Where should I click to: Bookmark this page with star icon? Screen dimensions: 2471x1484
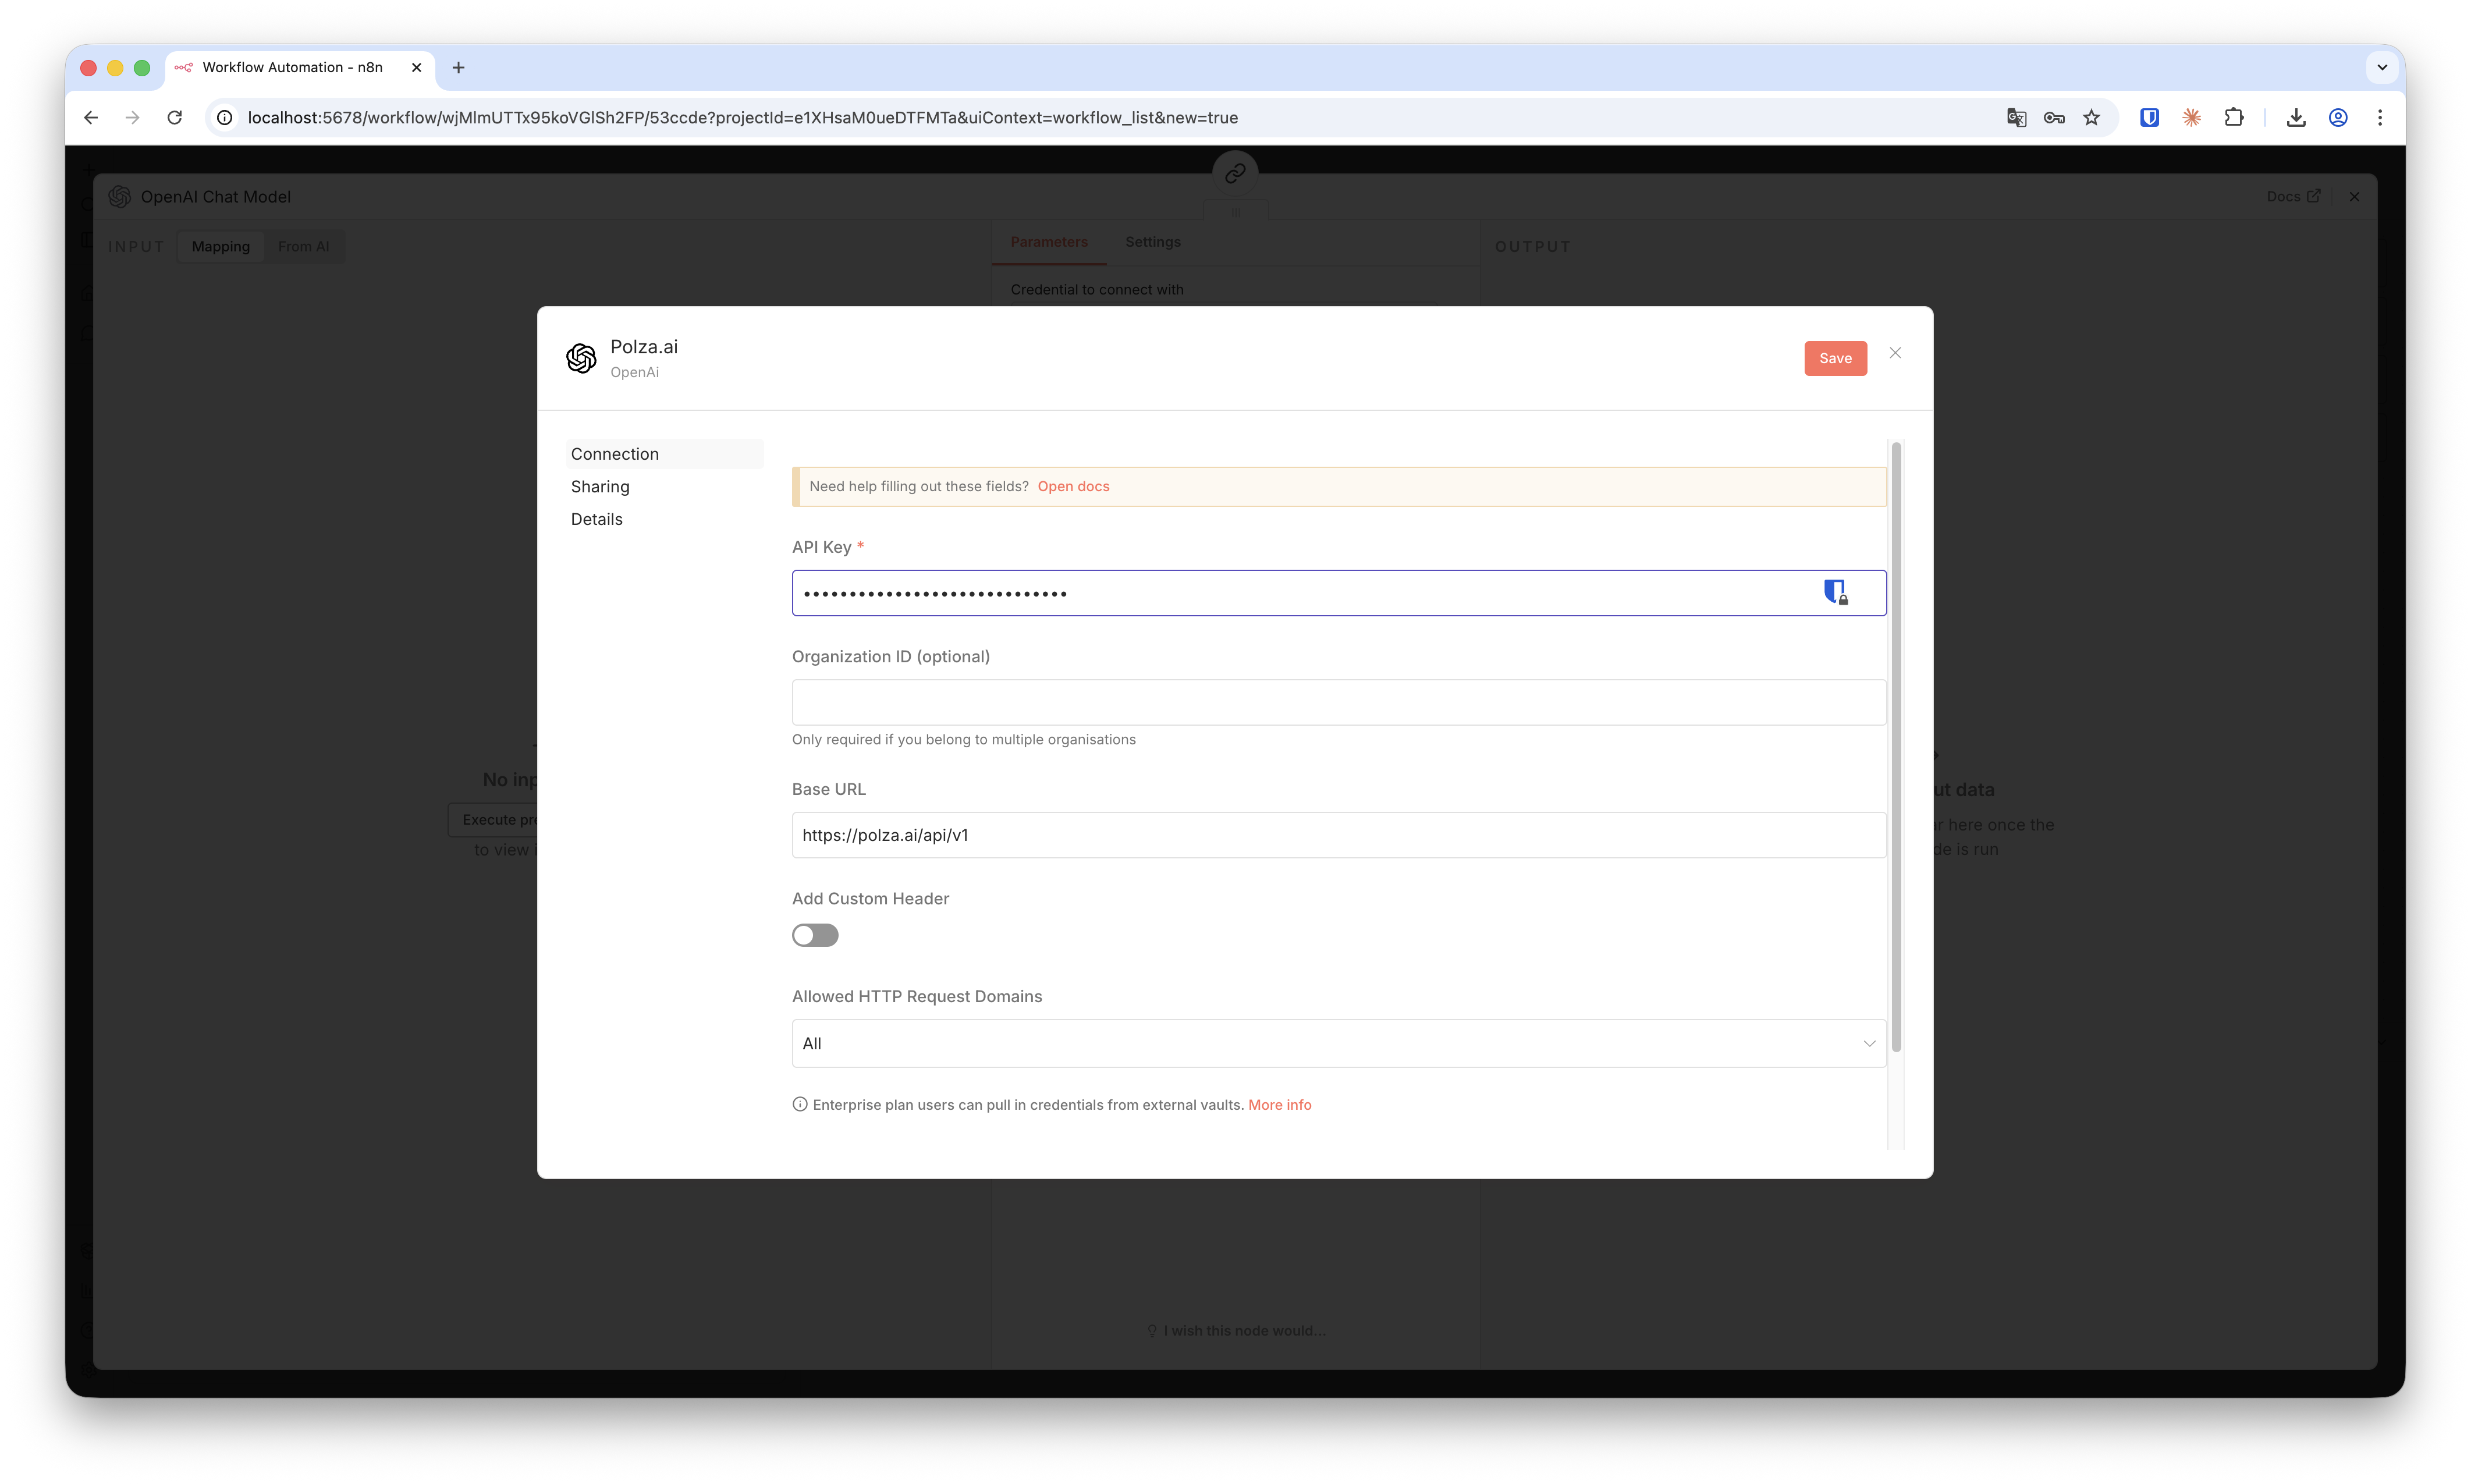click(x=2092, y=118)
